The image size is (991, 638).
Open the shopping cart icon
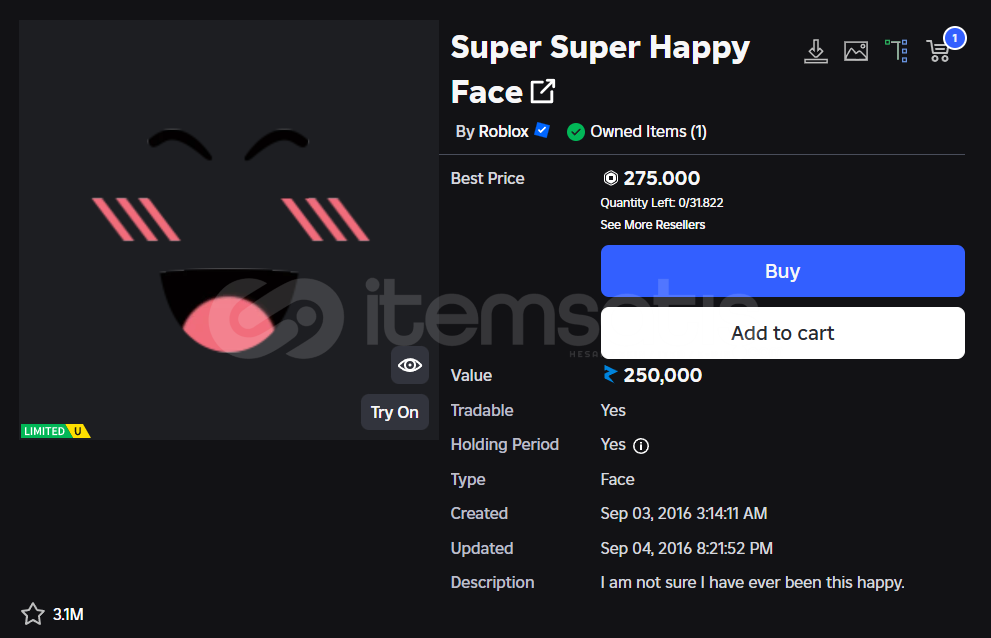coord(938,51)
